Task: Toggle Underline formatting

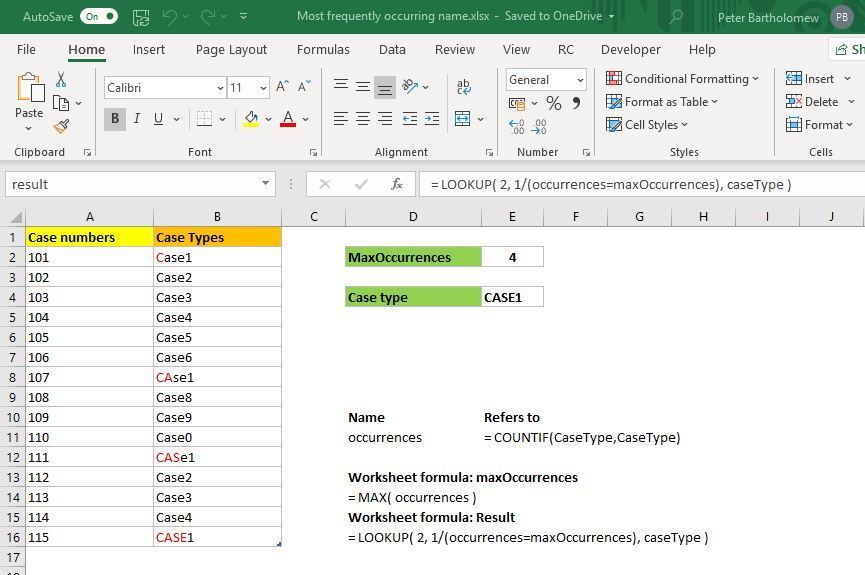Action: pos(158,119)
